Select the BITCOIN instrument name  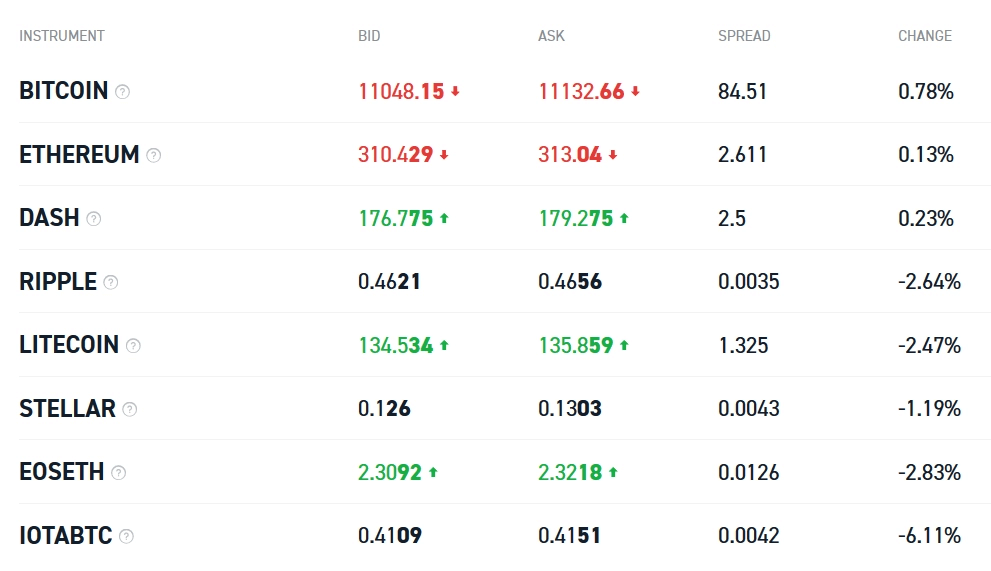click(x=63, y=91)
